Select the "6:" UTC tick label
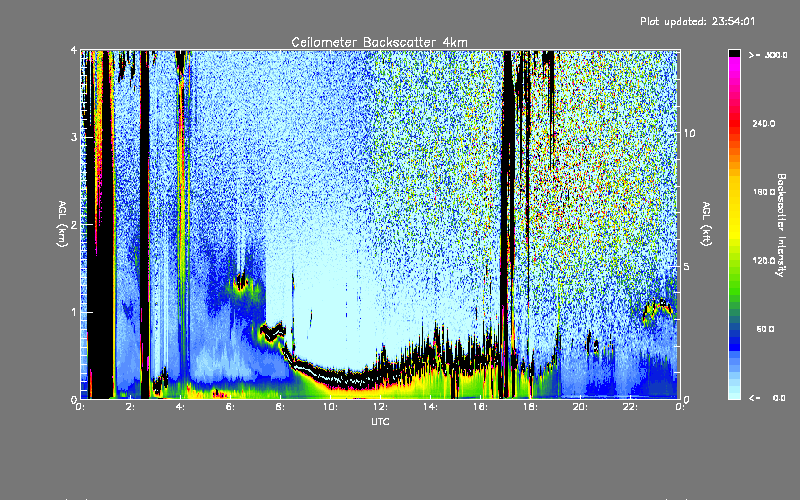 coord(231,407)
